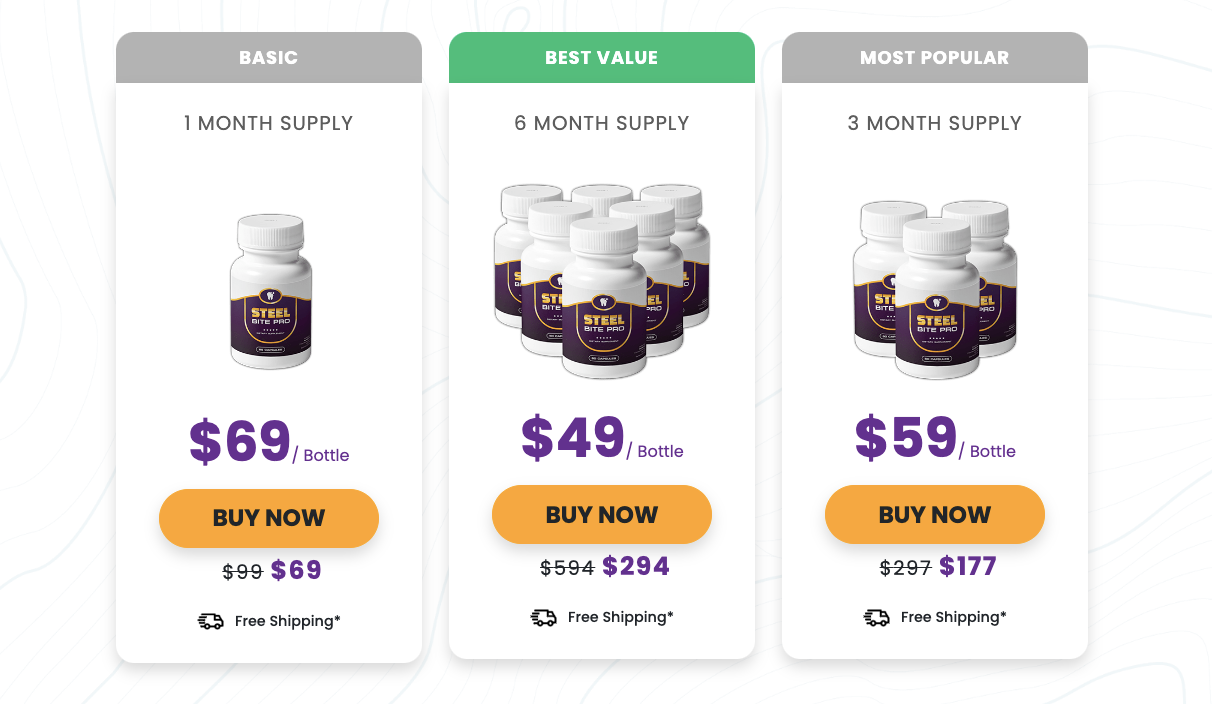1212x704 pixels.
Task: Click the discounted $177 total price
Action: click(x=968, y=567)
